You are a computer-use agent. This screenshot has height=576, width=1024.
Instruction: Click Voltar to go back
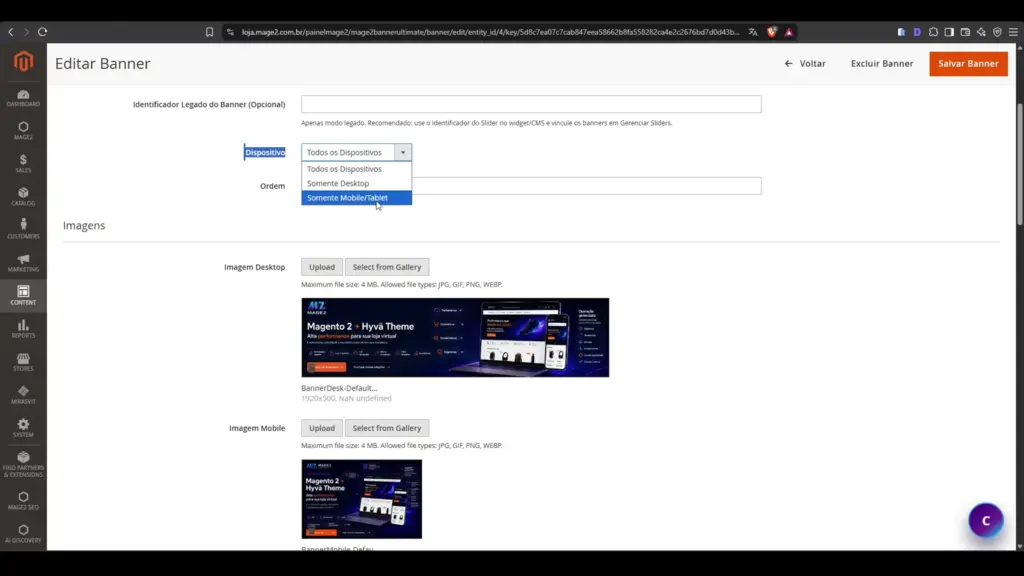click(805, 63)
